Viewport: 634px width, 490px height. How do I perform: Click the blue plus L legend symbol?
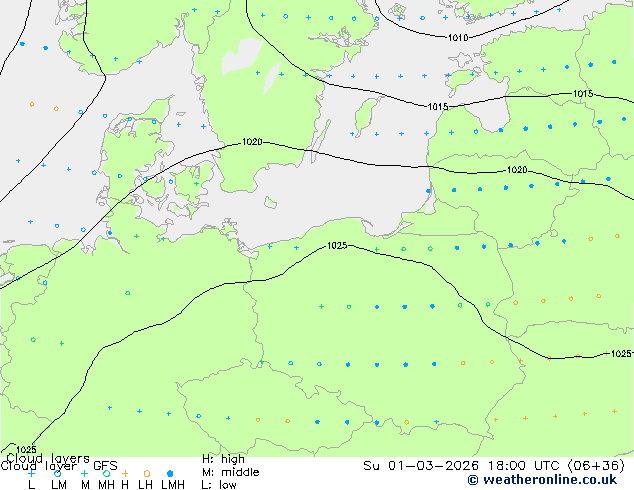[x=31, y=473]
